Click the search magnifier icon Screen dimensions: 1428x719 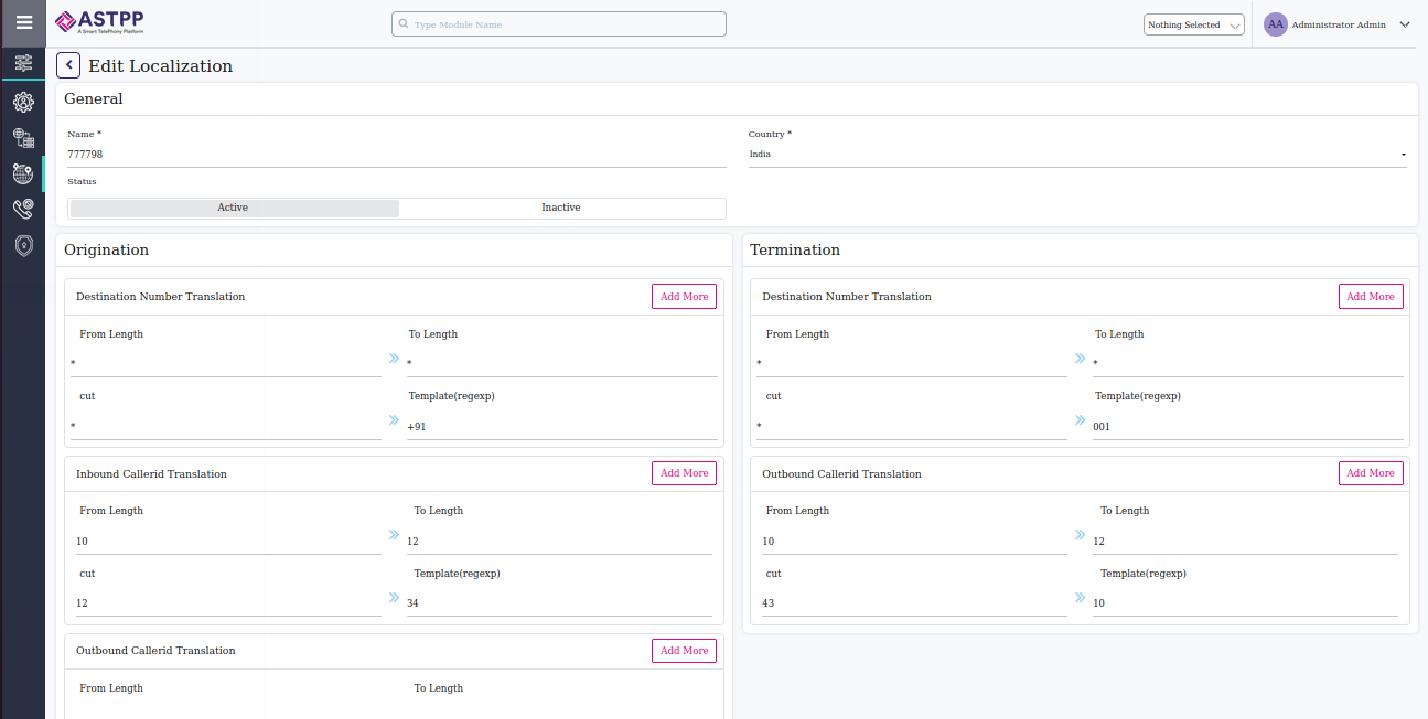[403, 24]
